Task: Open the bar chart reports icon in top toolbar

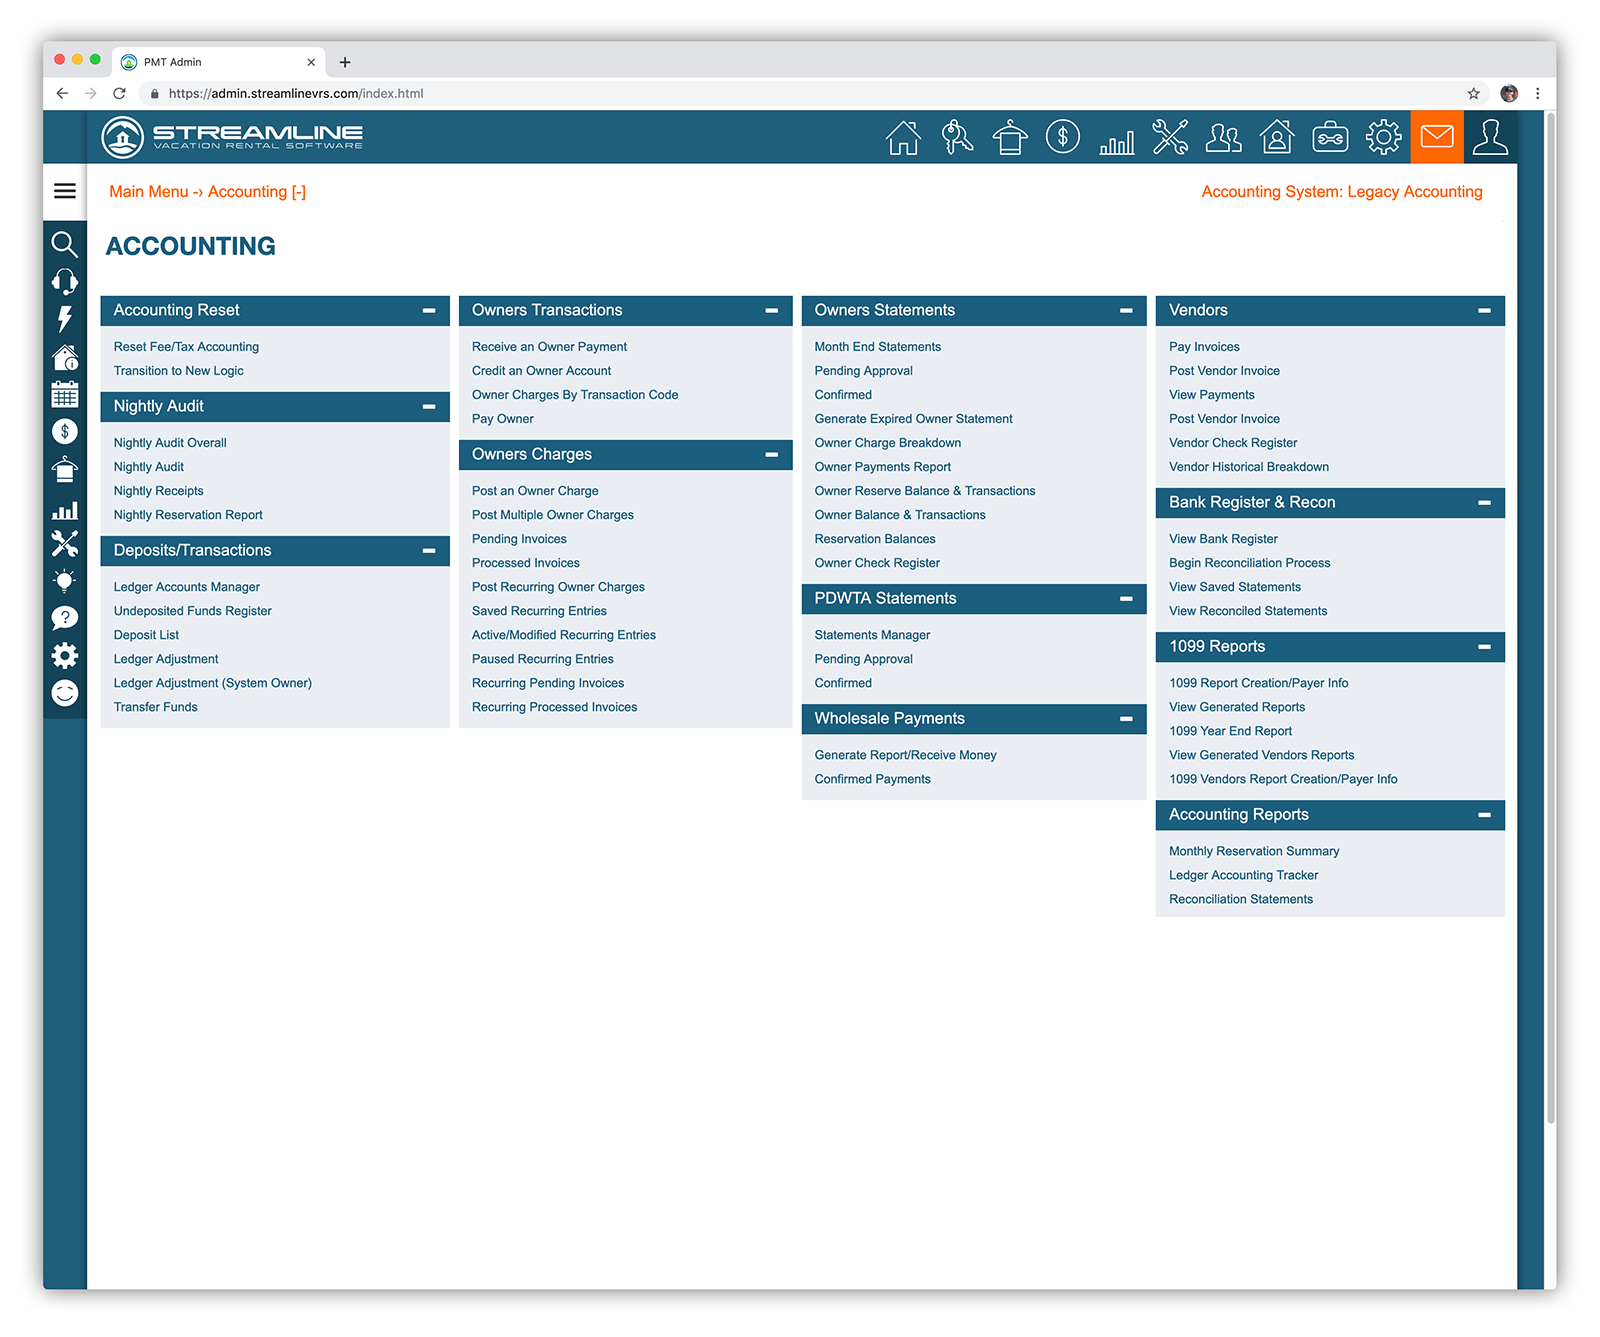Action: click(1117, 140)
